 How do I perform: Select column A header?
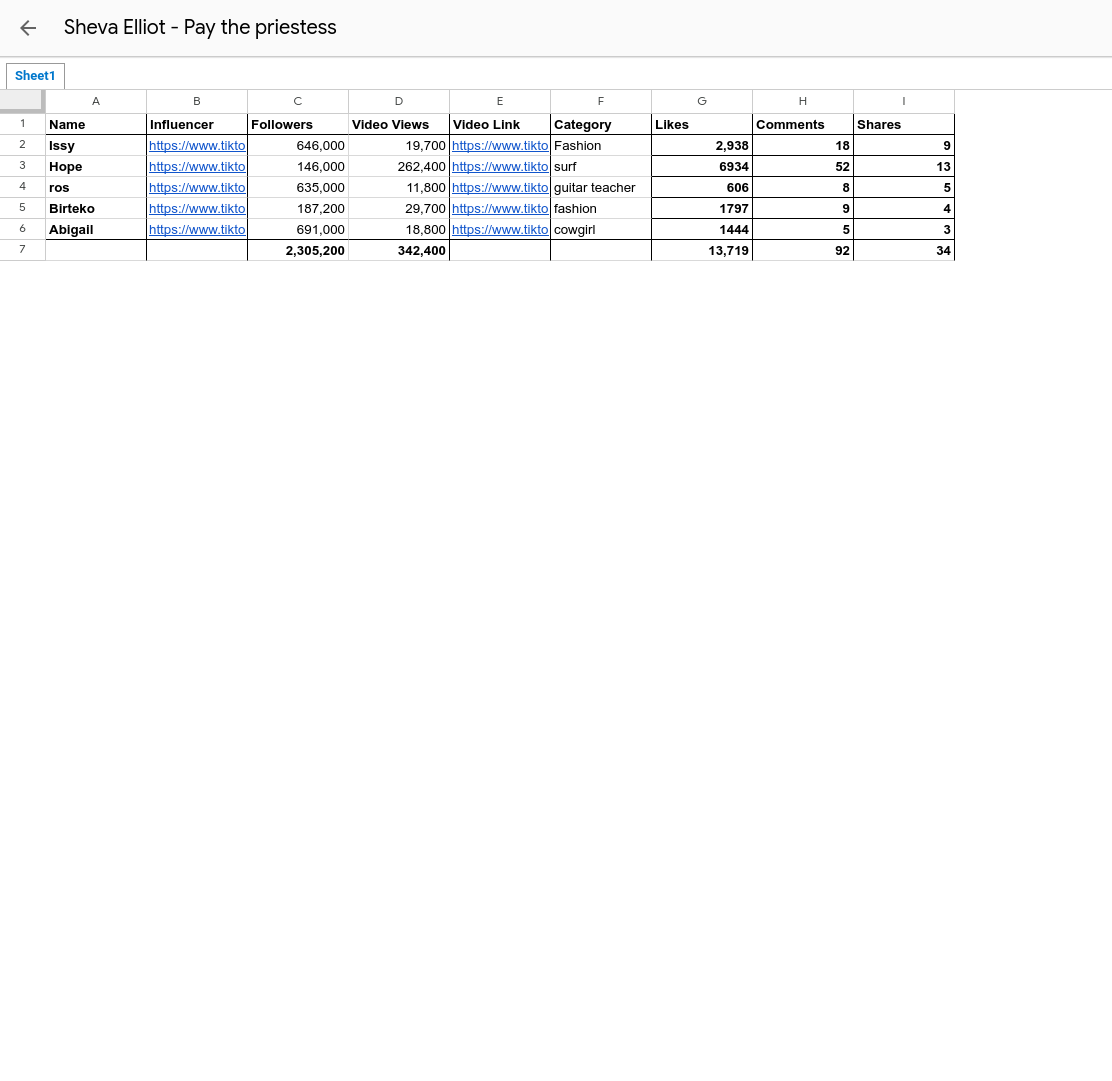point(96,101)
